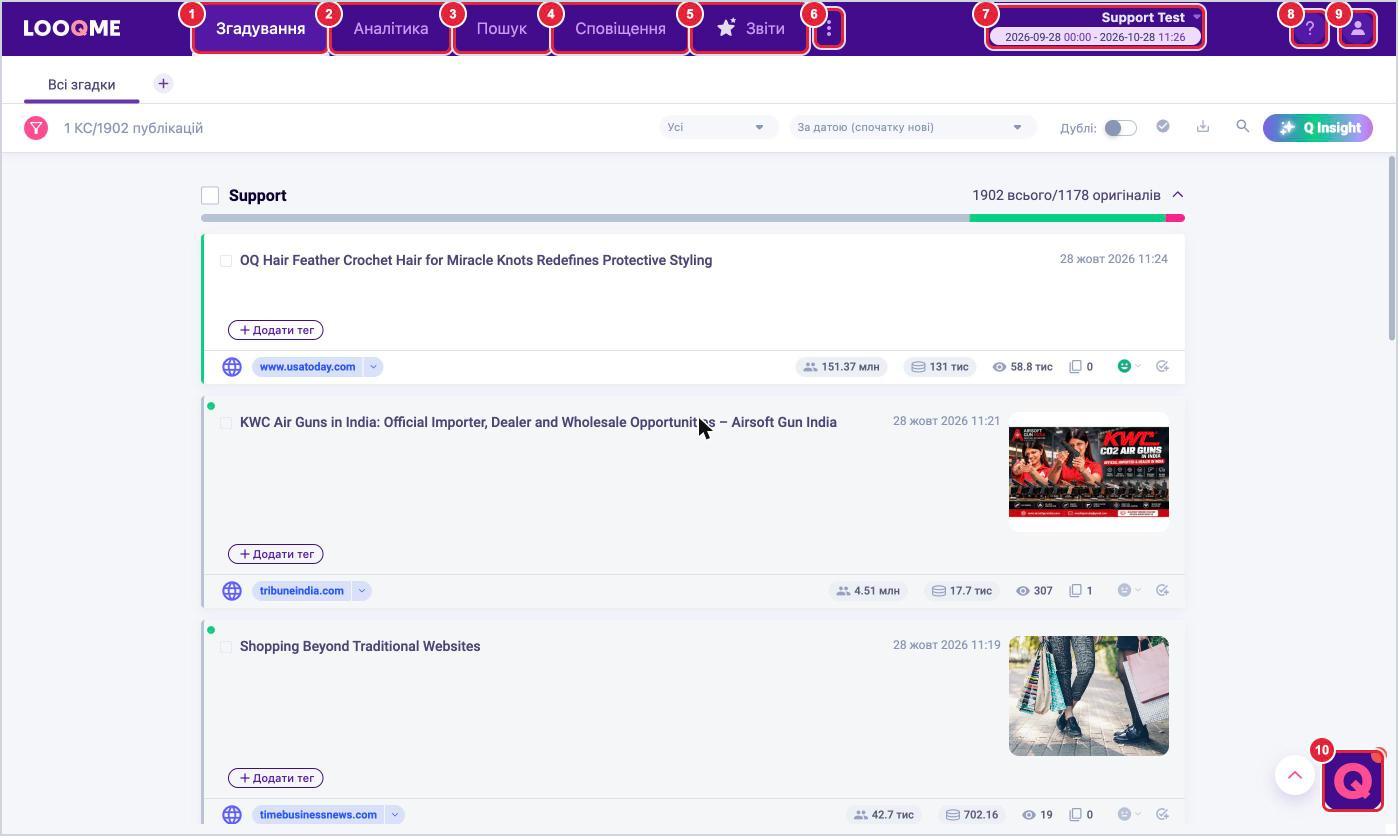The height and width of the screenshot is (836, 1398).
Task: Switch to the Аналітика tab
Action: click(391, 29)
